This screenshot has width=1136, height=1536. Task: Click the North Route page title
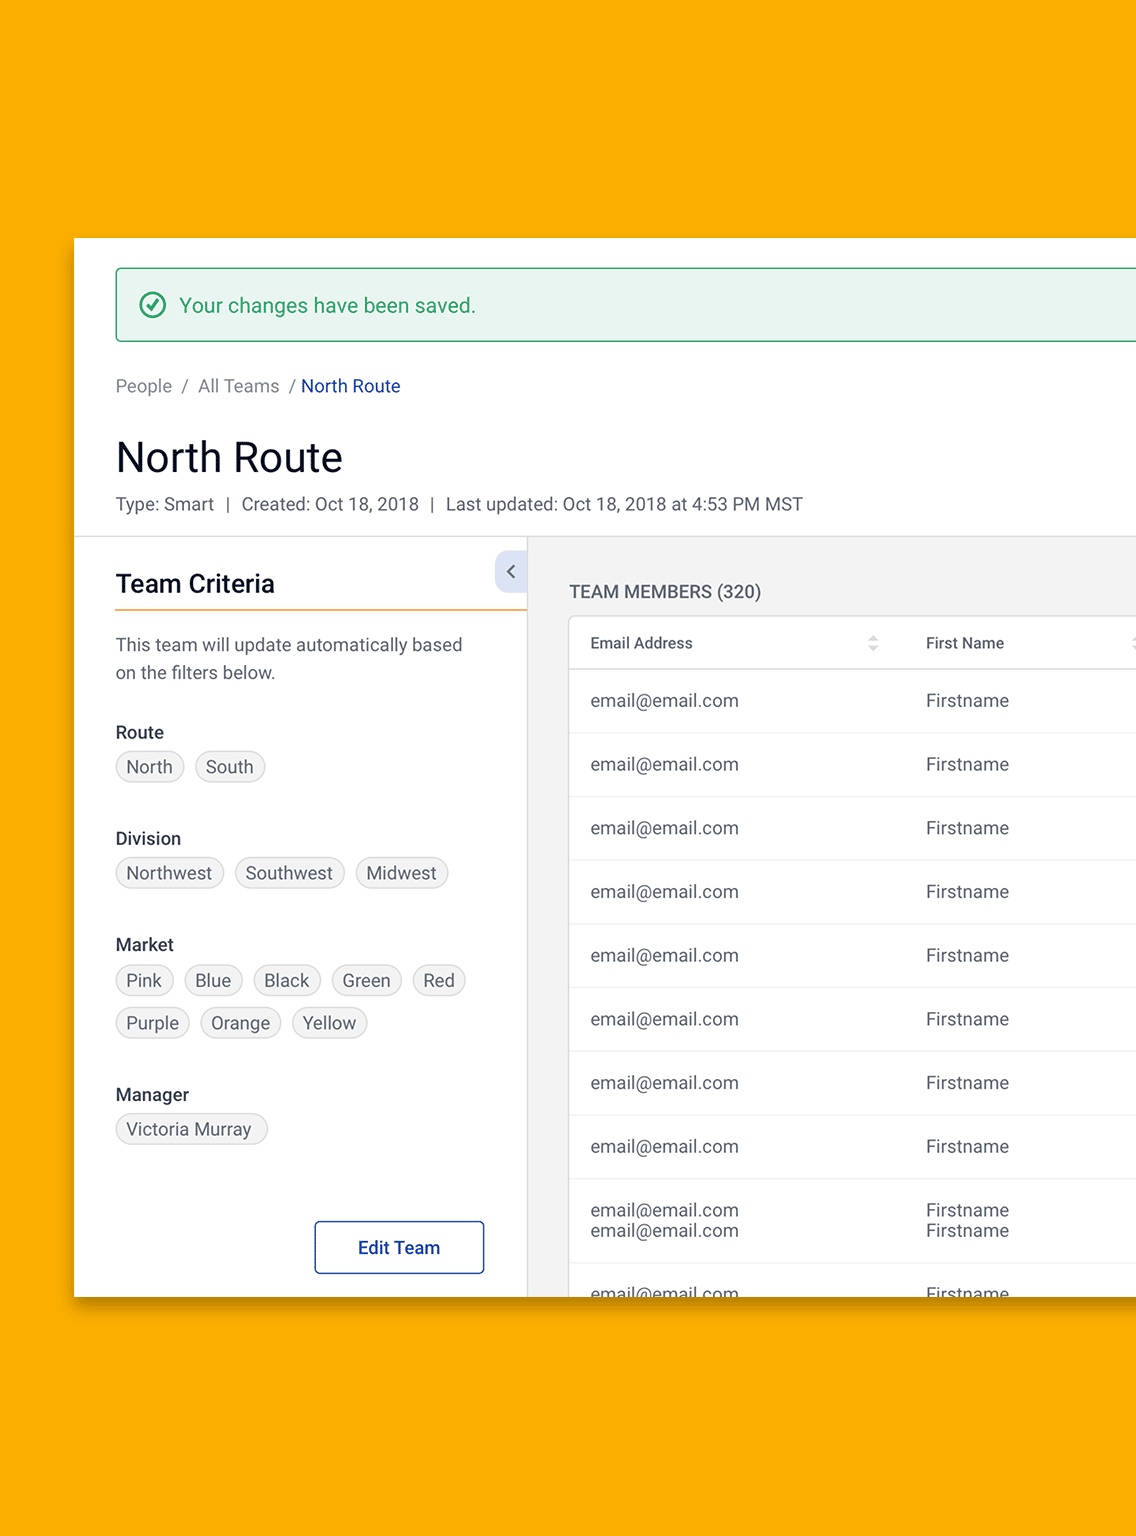[x=229, y=458]
